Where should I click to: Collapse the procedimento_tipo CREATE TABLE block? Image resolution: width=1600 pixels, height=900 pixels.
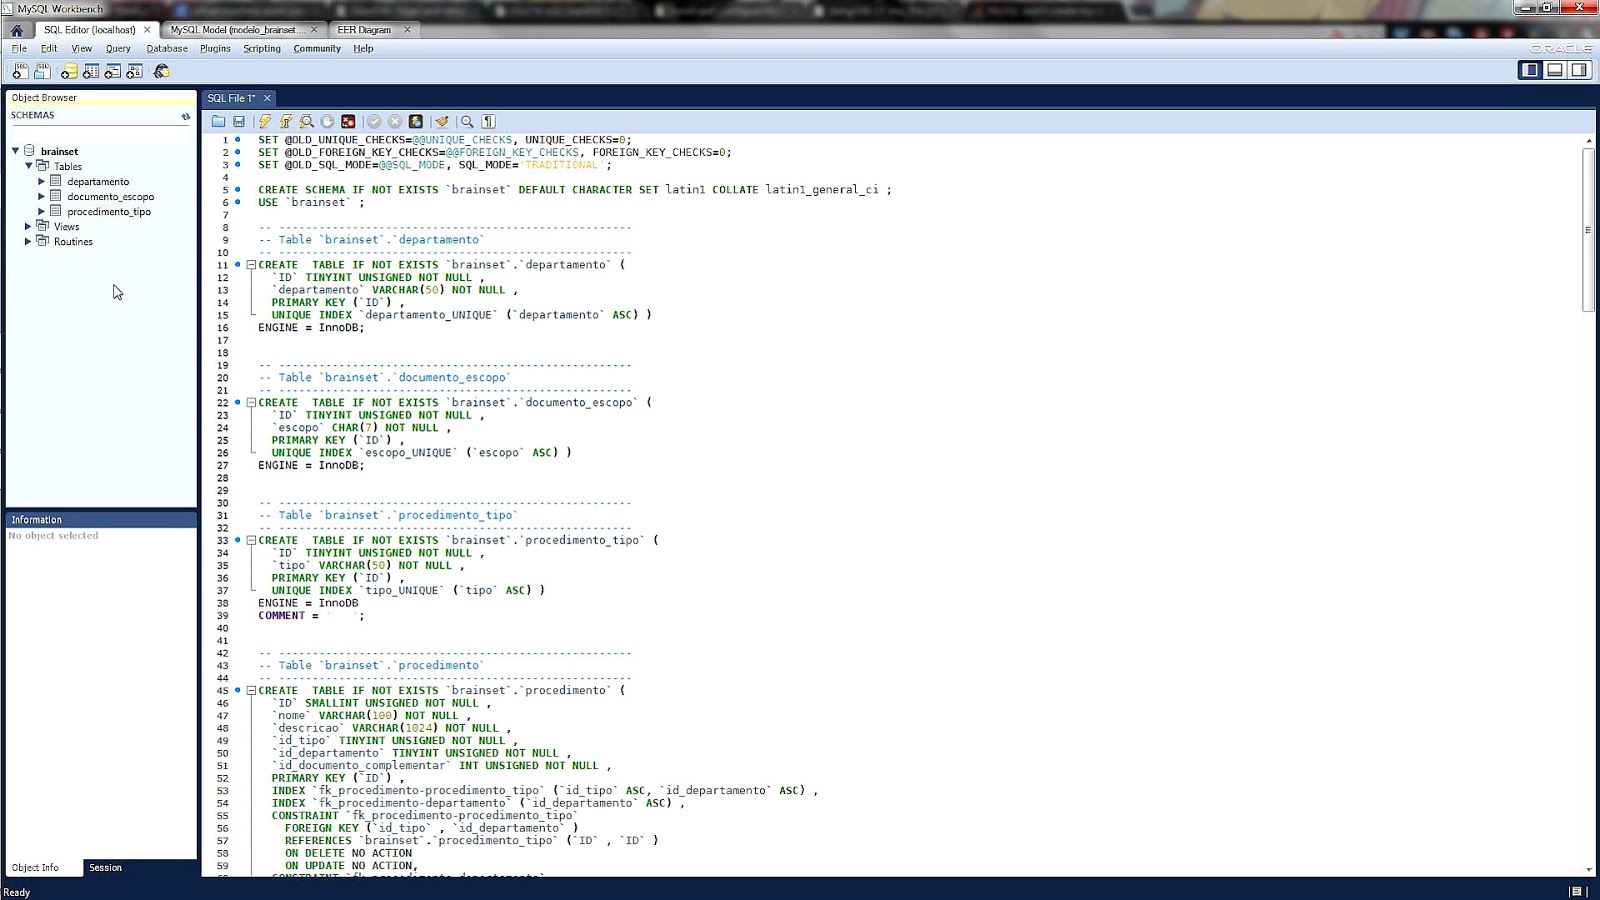point(249,540)
